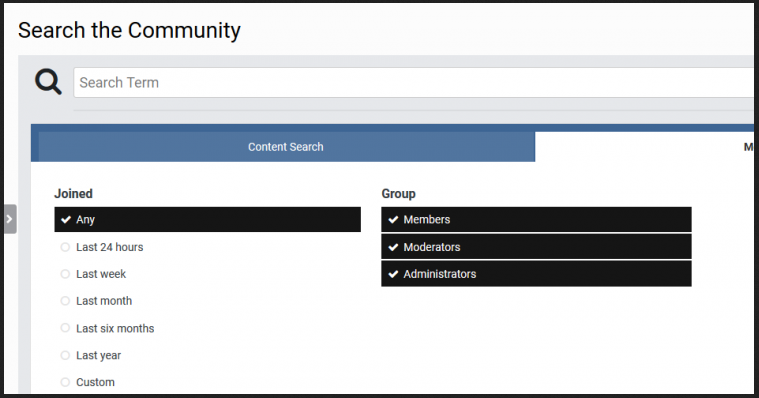This screenshot has width=759, height=398.
Task: Select Last 24 hours radio button
Action: [102, 247]
